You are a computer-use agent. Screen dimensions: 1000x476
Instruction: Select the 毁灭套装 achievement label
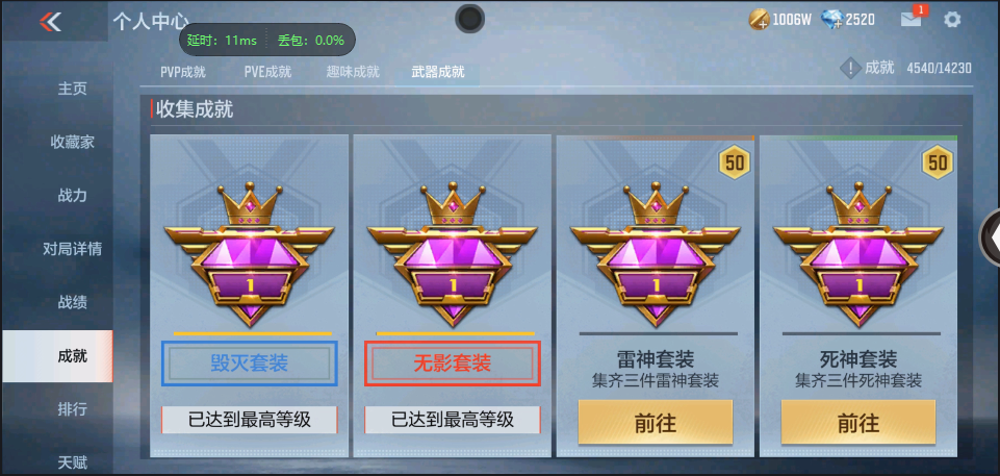tap(249, 363)
